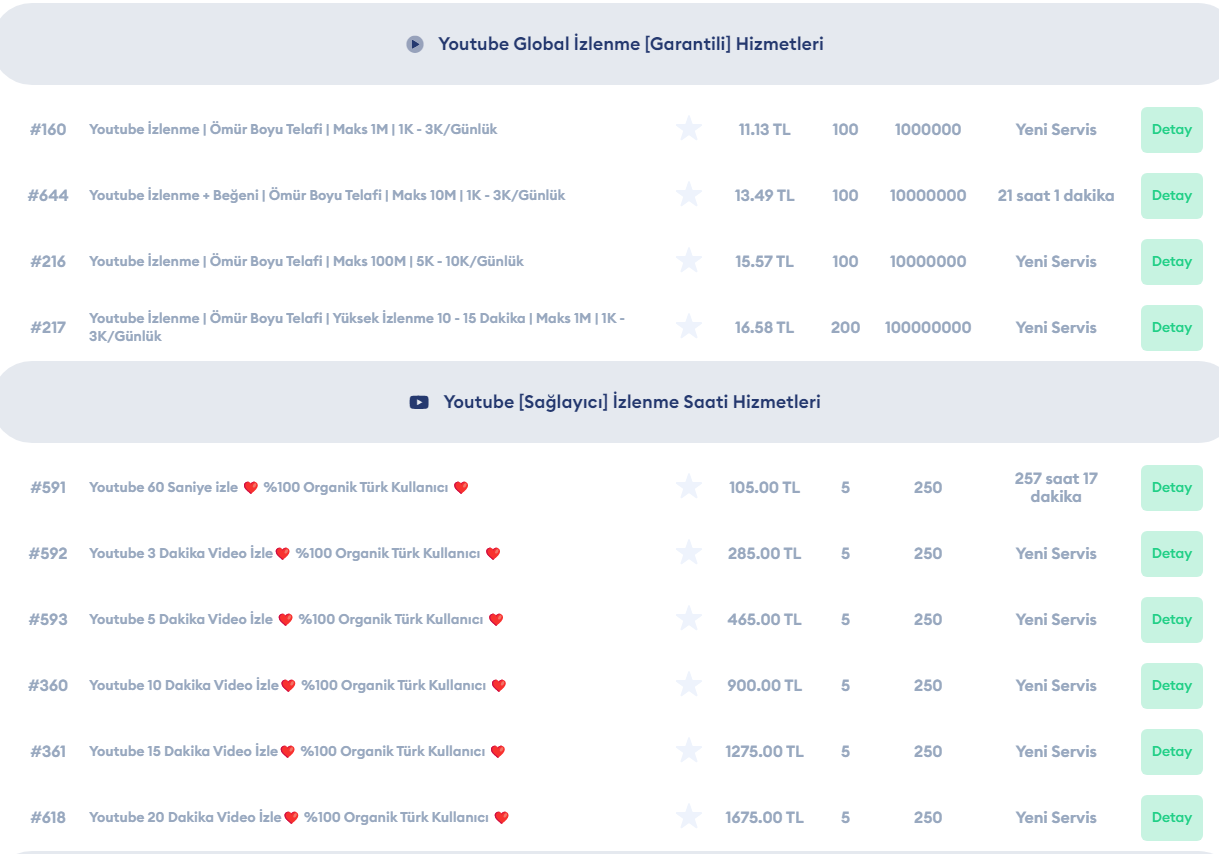Click service ID #216
The image size is (1219, 854).
pyautogui.click(x=48, y=261)
